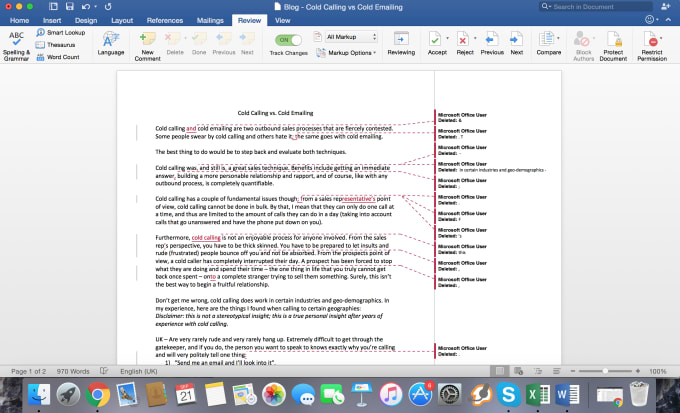The height and width of the screenshot is (413, 680).
Task: Click the zoom slider handle
Action: 605,371
